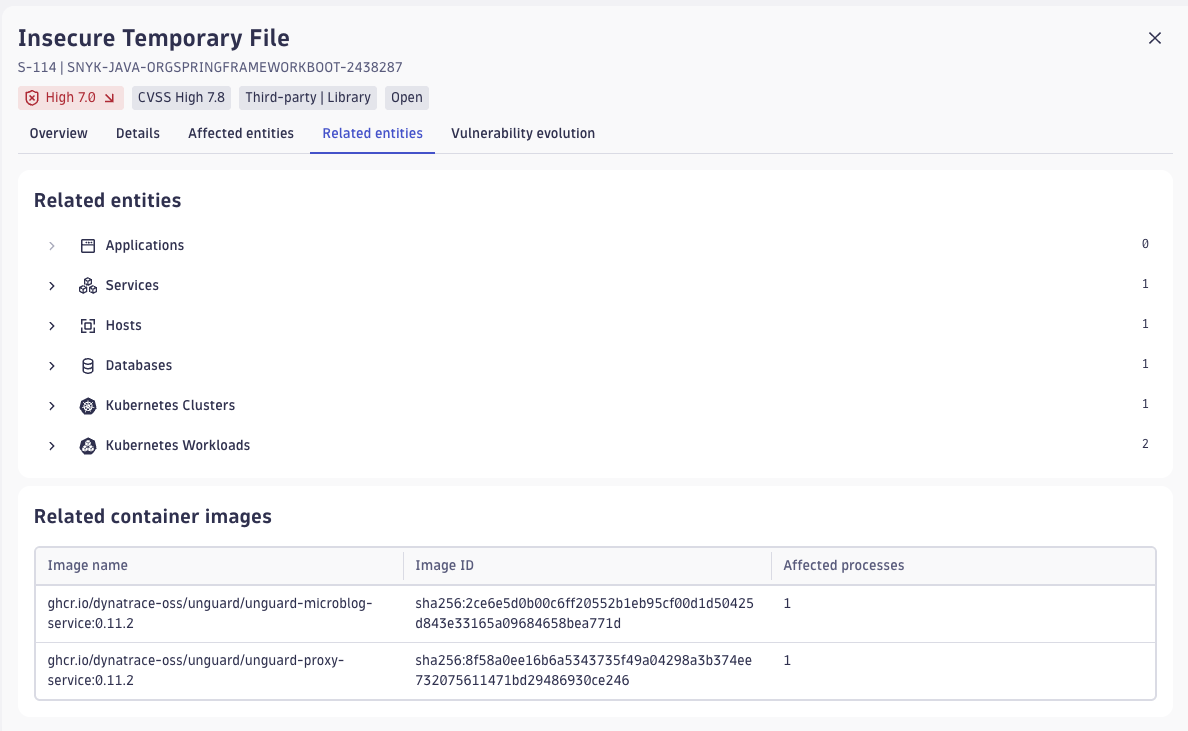1188x731 pixels.
Task: Click the Kubernetes Workloads icon
Action: point(89,445)
